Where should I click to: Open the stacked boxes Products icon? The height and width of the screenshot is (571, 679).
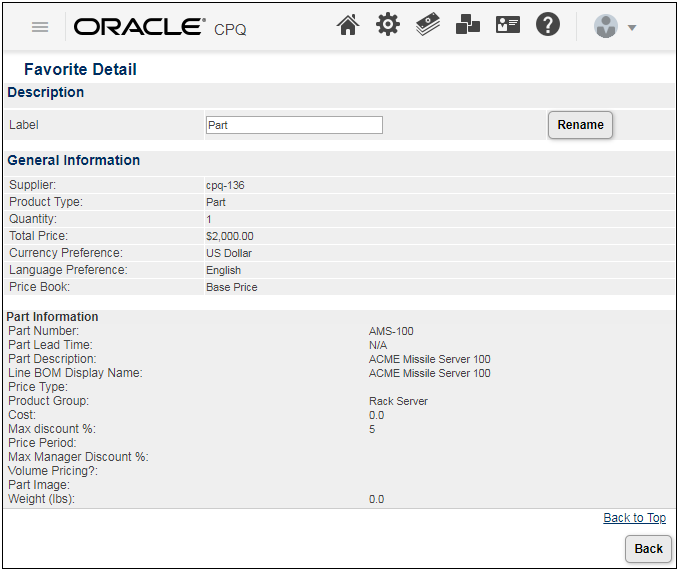(x=468, y=24)
